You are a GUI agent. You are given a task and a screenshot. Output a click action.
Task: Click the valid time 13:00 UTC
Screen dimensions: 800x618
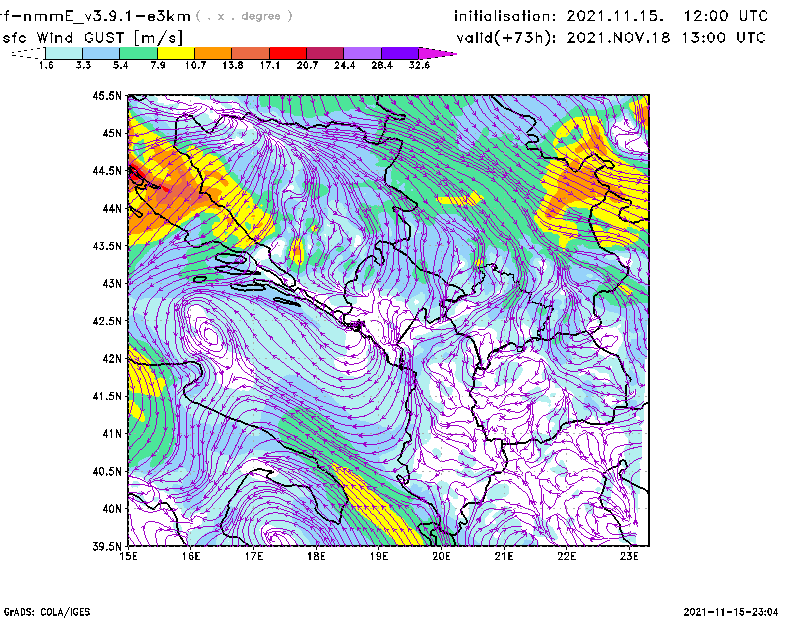723,37
